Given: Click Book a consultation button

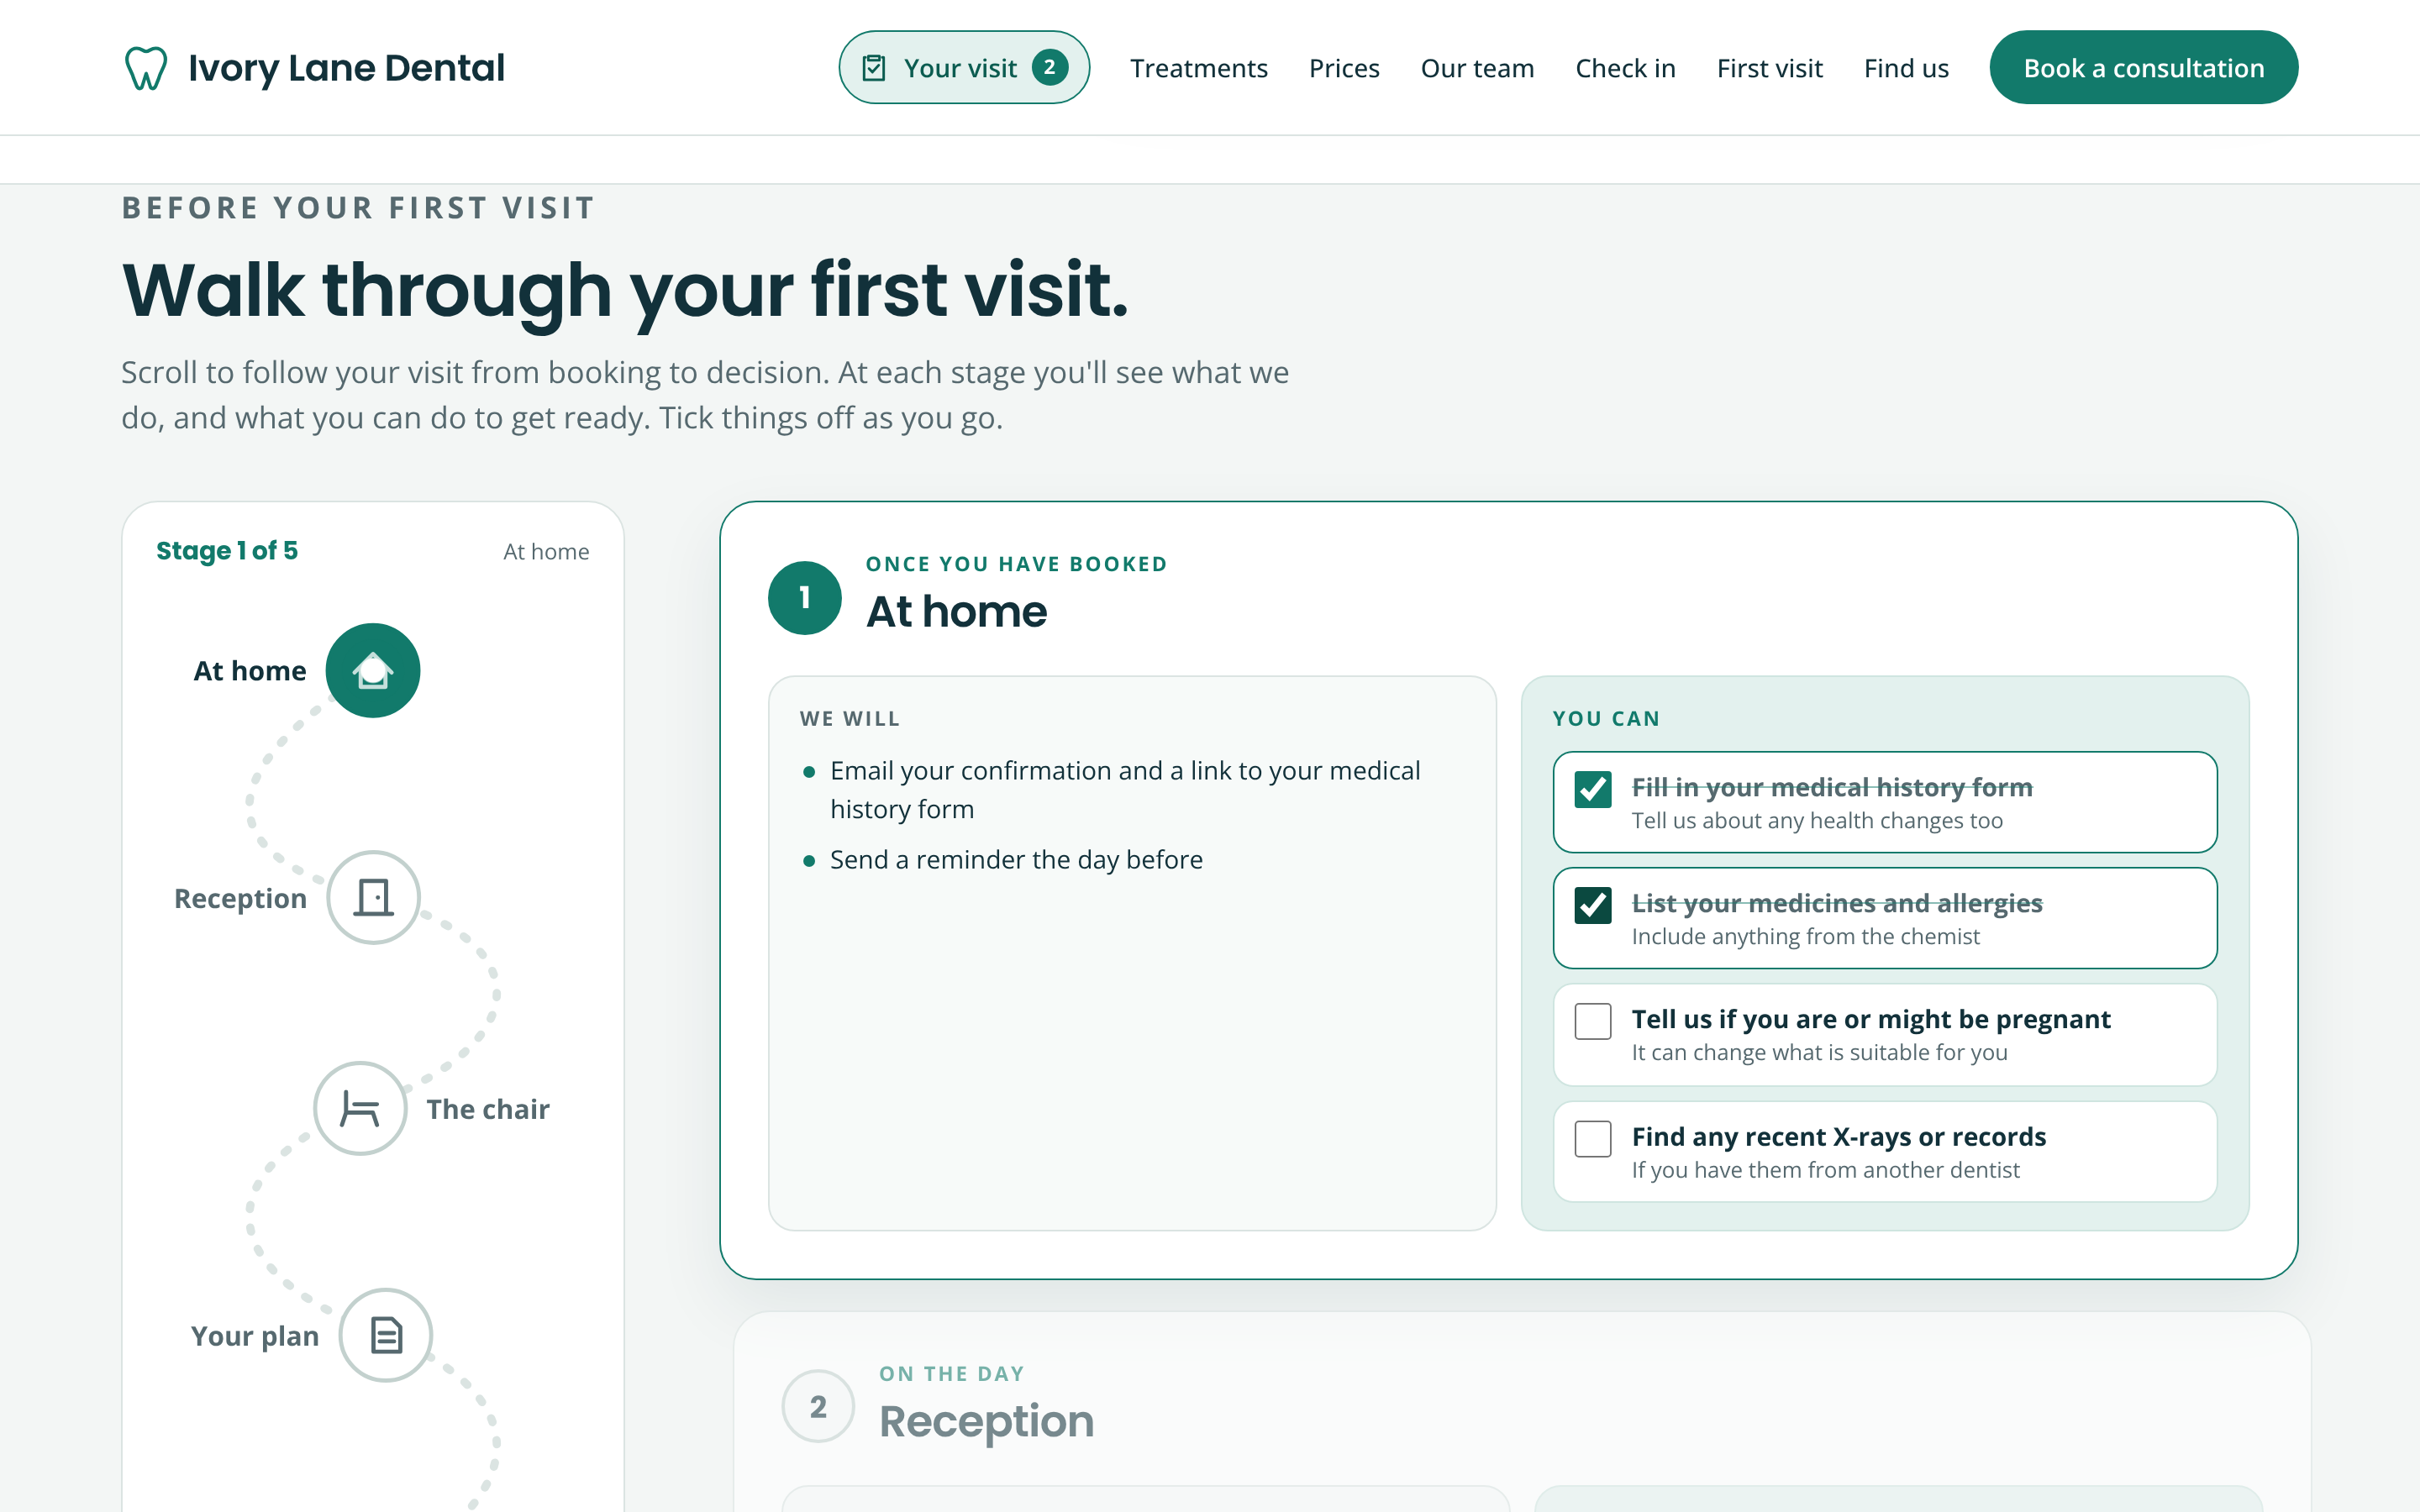Looking at the screenshot, I should coord(2144,68).
